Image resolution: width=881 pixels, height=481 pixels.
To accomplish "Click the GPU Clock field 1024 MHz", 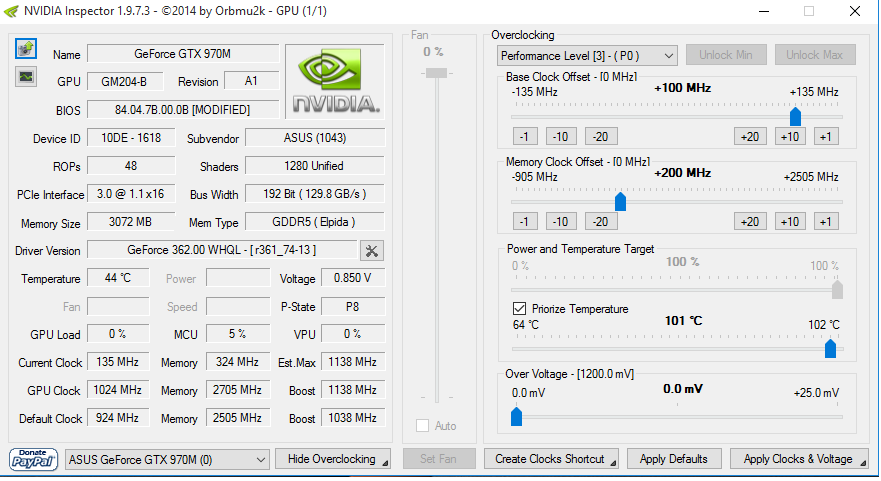I will [118, 390].
